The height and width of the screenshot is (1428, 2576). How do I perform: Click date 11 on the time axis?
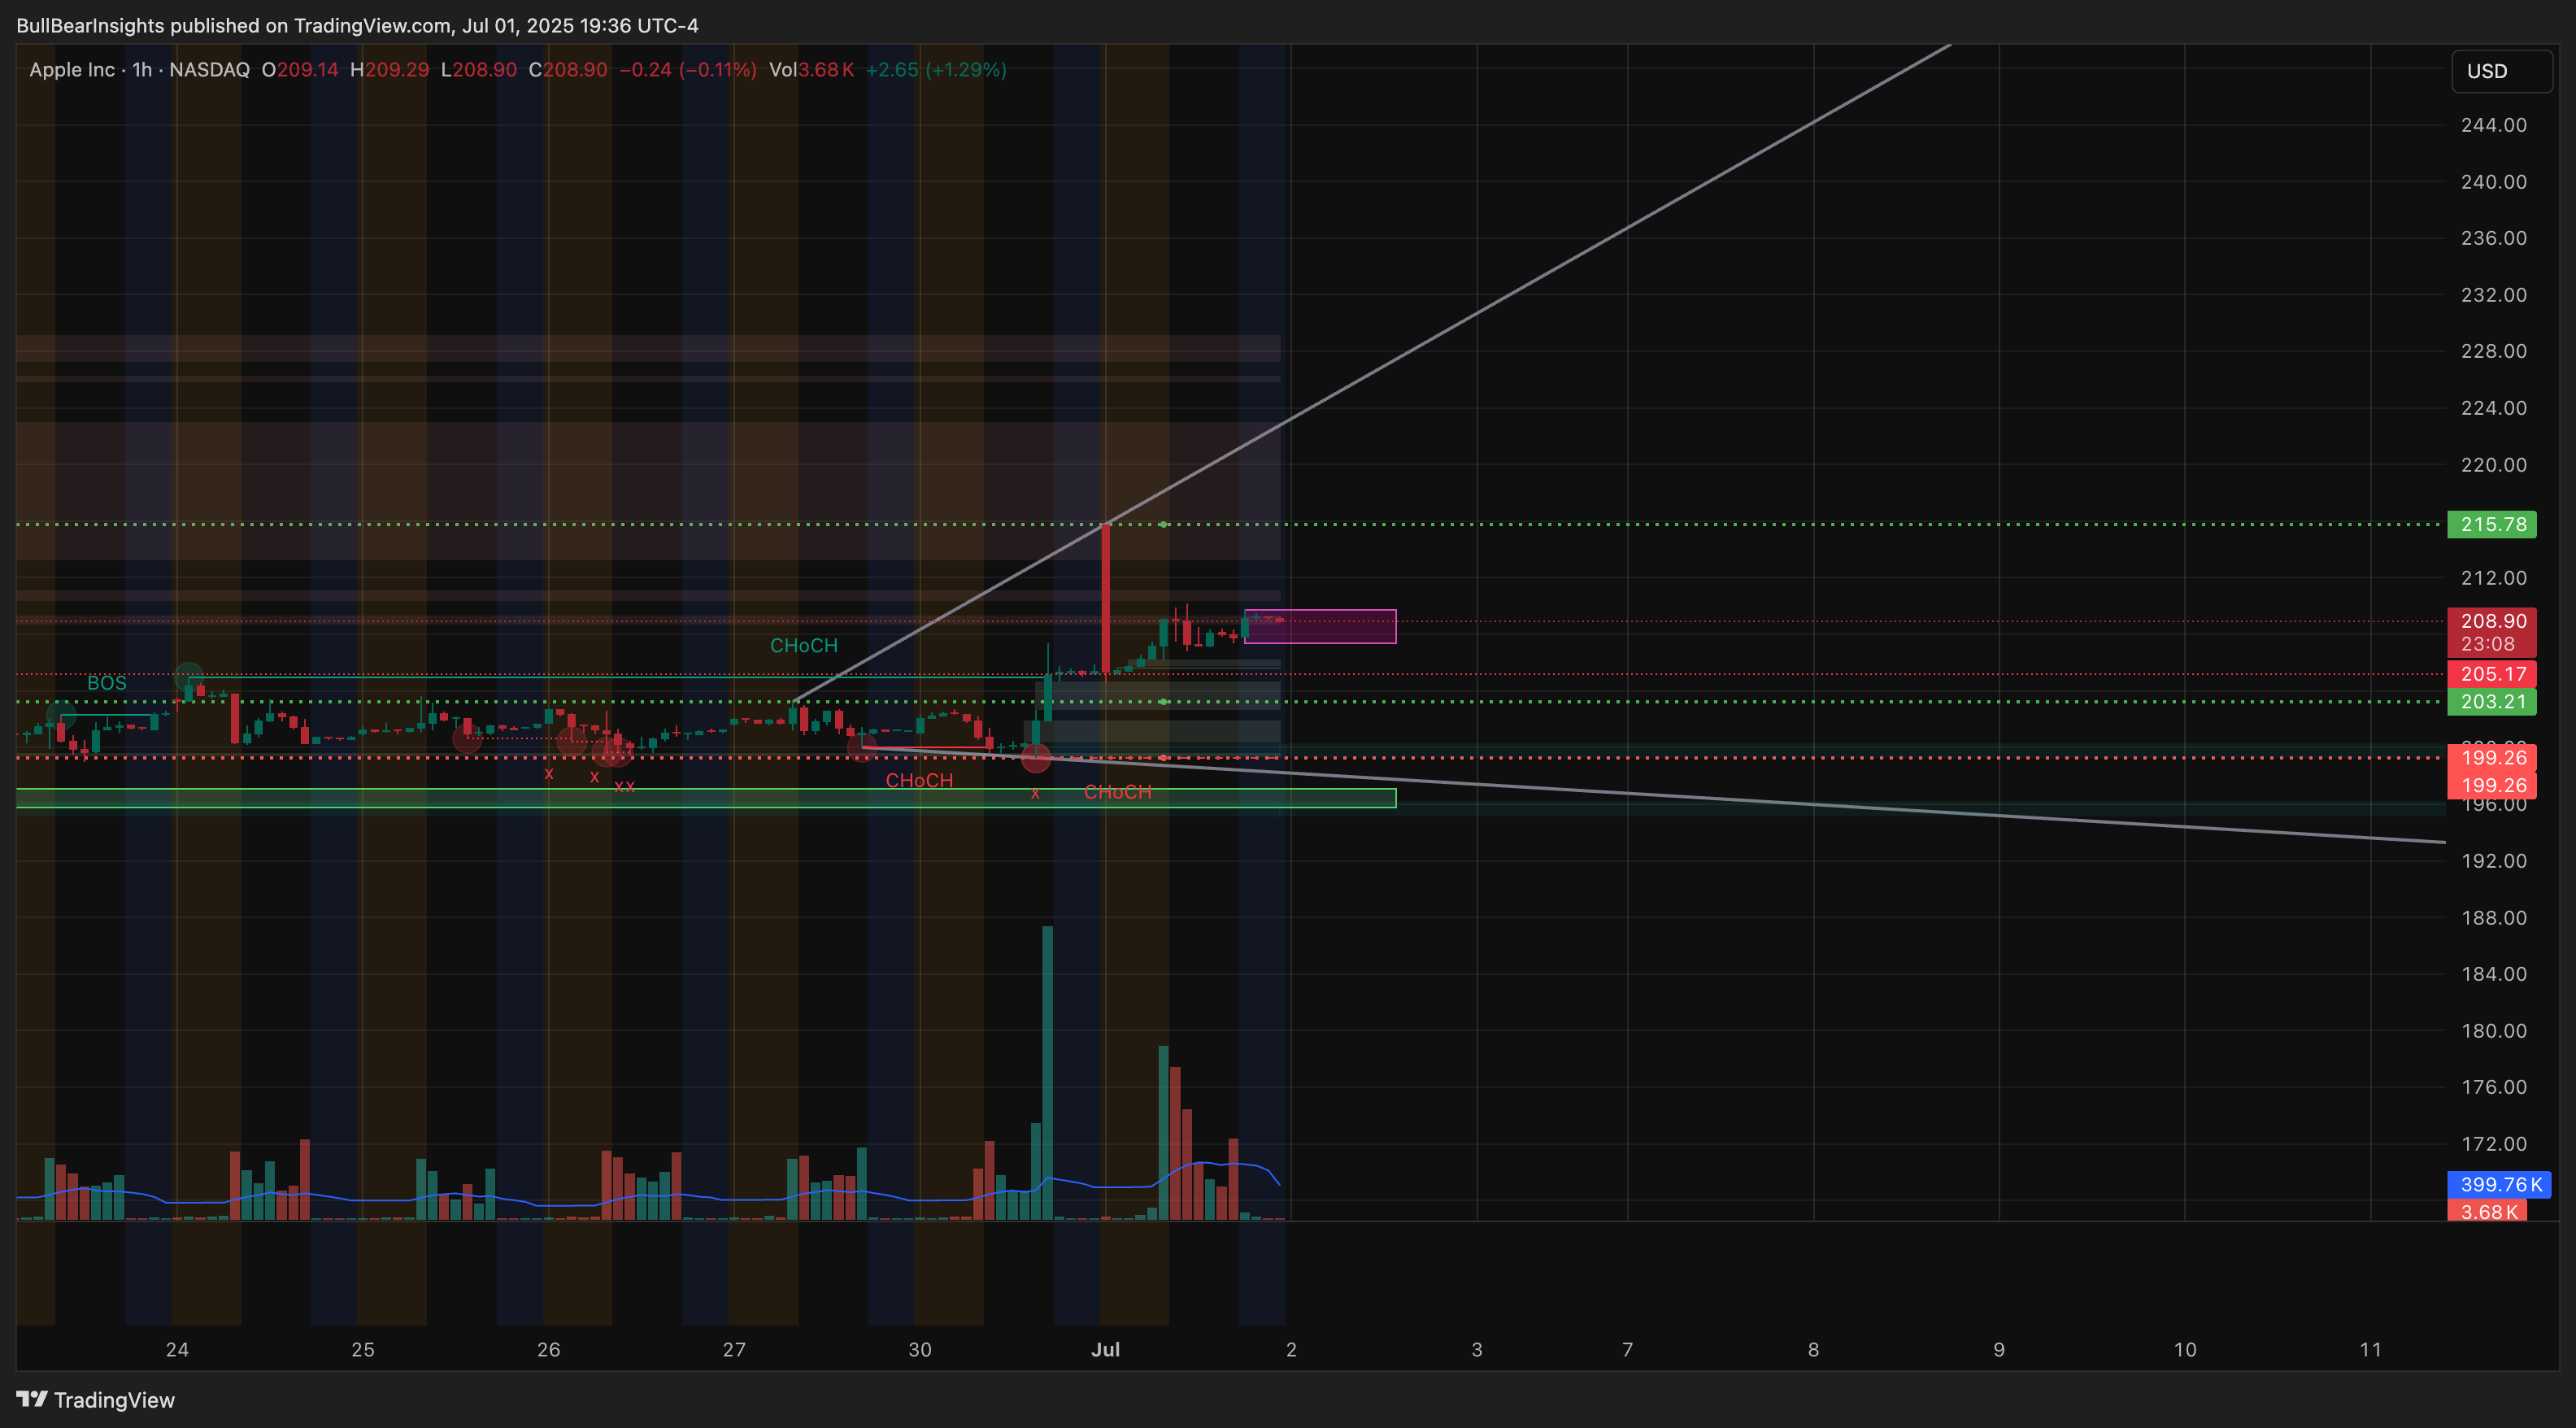pyautogui.click(x=2371, y=1350)
